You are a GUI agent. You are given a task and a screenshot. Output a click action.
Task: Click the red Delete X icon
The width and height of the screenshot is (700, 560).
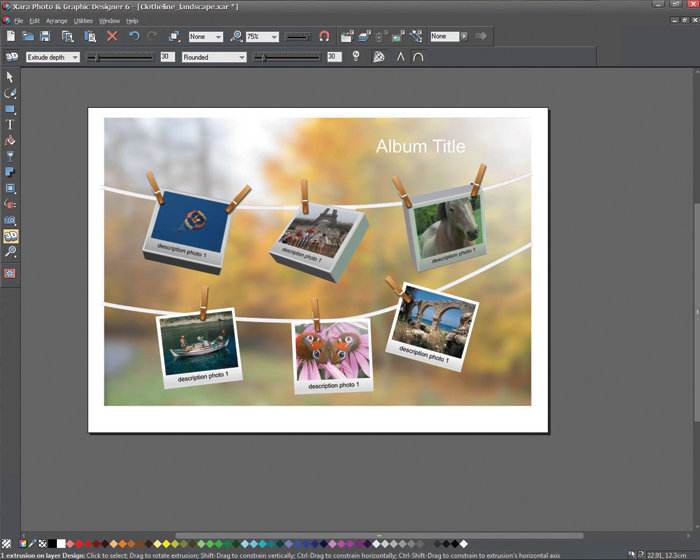[x=112, y=36]
